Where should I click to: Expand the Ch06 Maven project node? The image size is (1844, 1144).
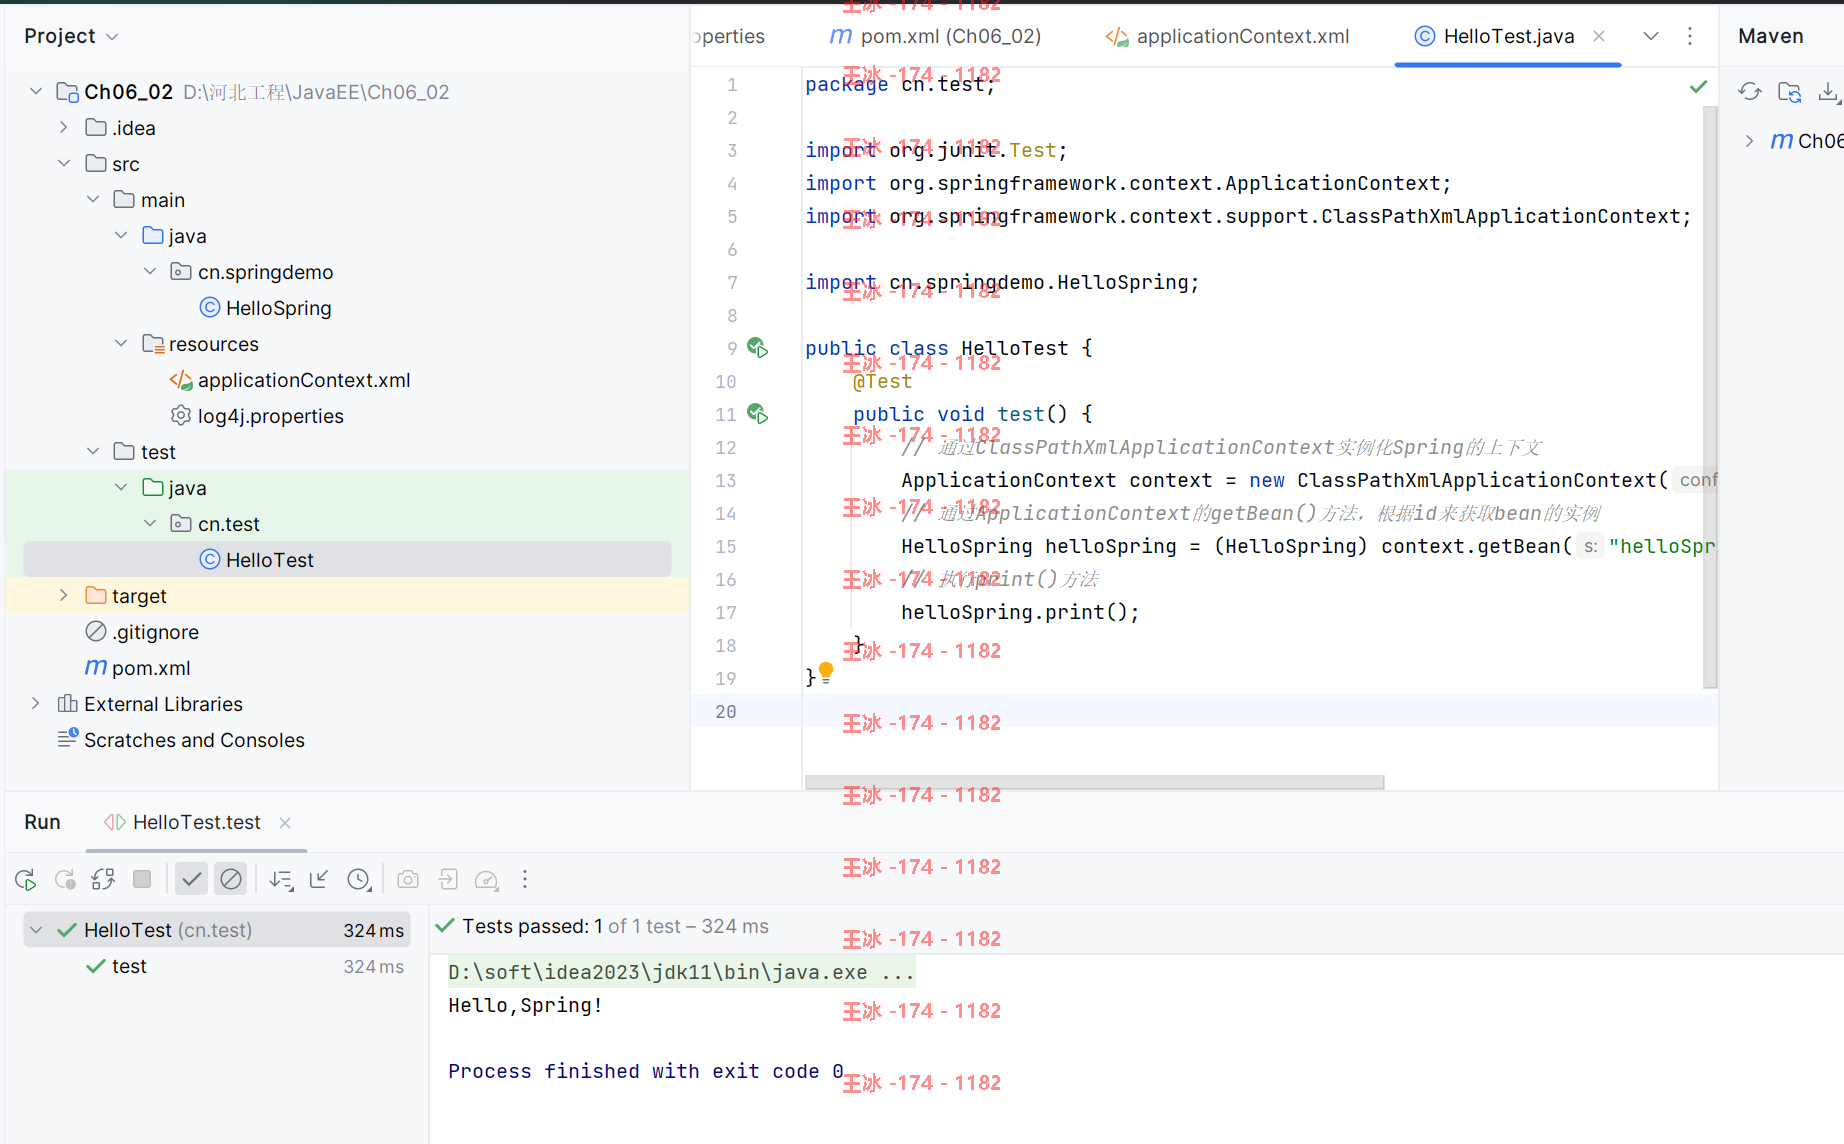tap(1749, 141)
